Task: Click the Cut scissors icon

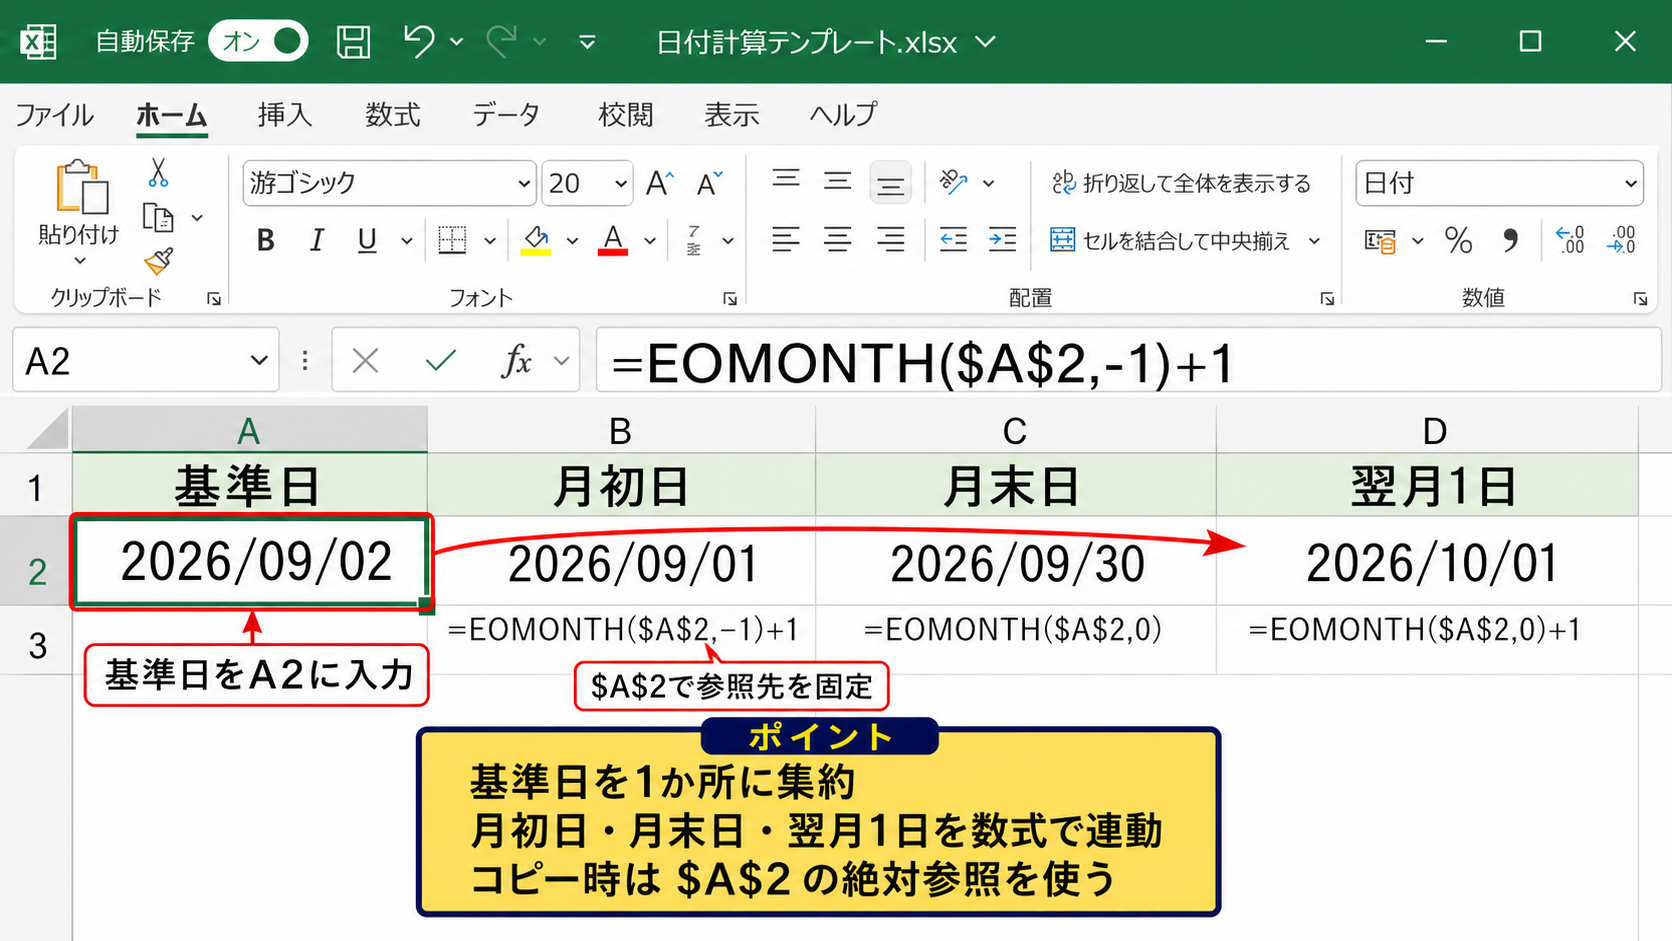Action: [x=158, y=173]
